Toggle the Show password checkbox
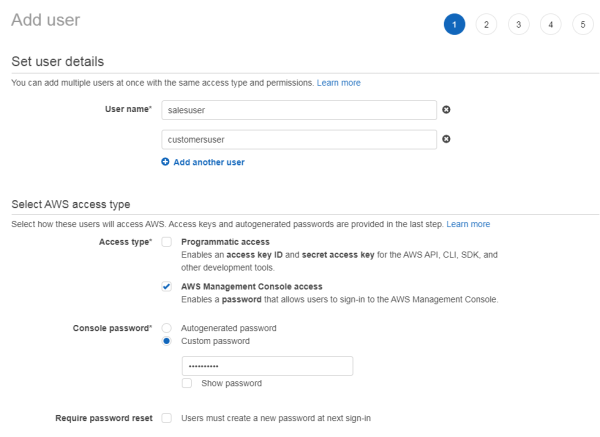Screen dimensions: 600x437 pos(187,383)
